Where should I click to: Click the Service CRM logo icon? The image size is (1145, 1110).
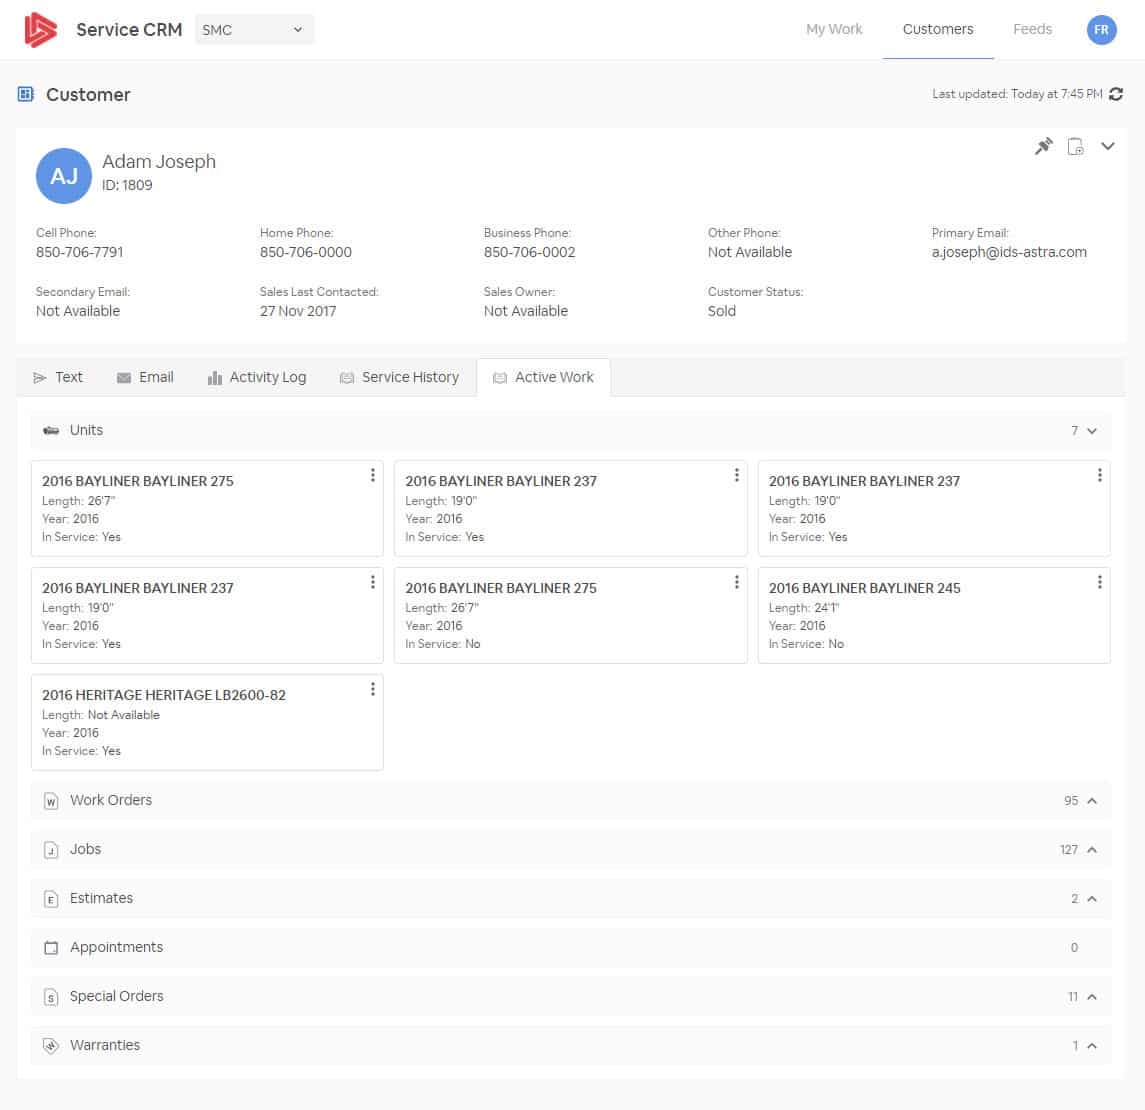[41, 30]
